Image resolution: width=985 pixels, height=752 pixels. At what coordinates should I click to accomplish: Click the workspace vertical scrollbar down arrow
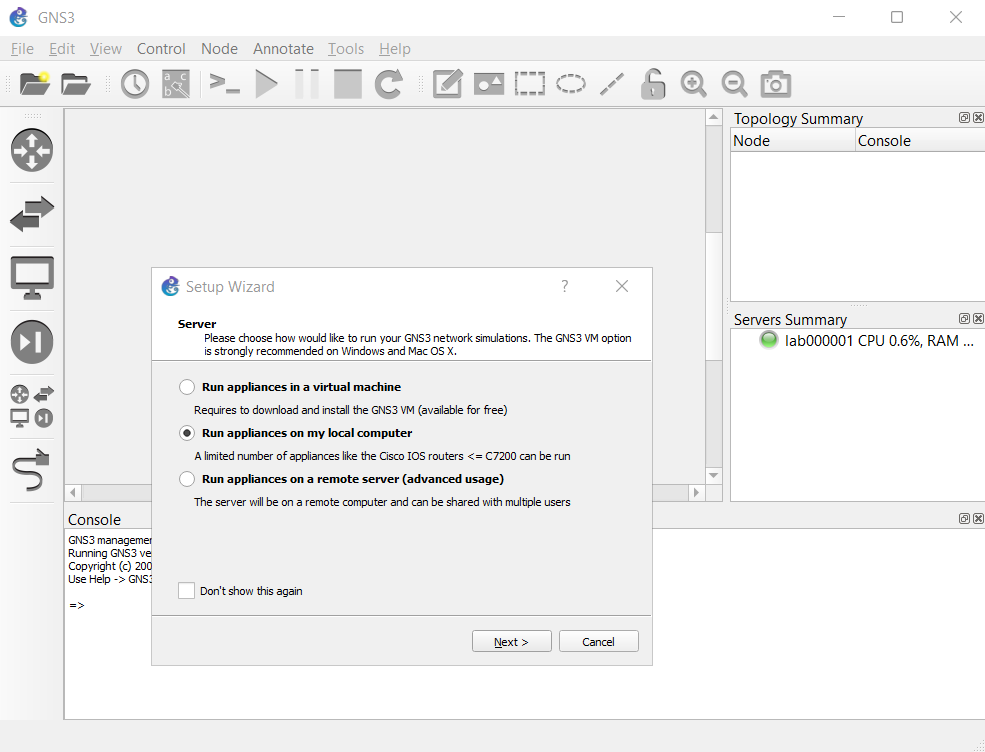pos(713,475)
